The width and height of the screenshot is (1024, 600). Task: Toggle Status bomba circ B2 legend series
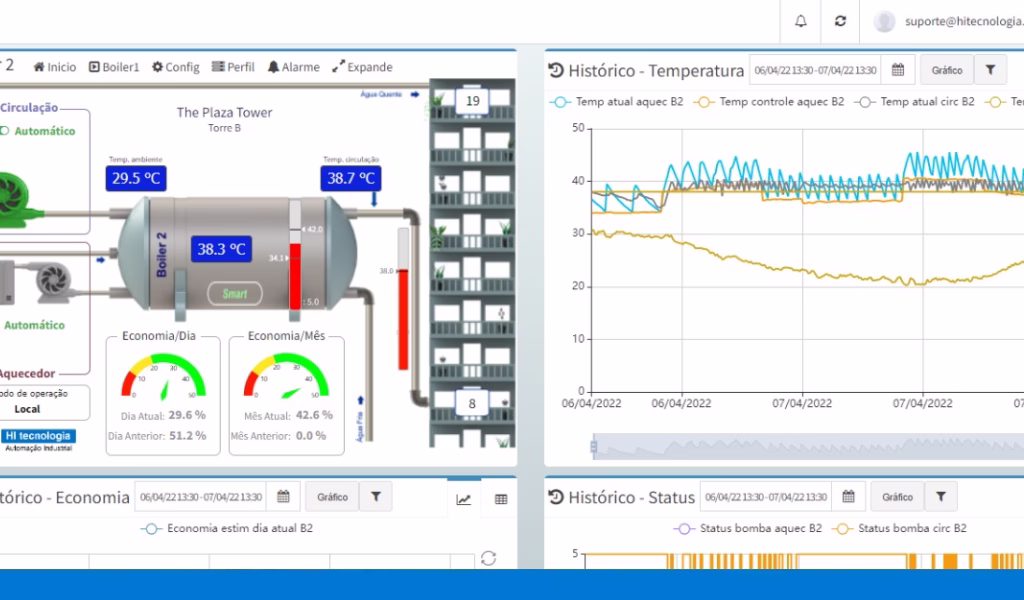(899, 528)
